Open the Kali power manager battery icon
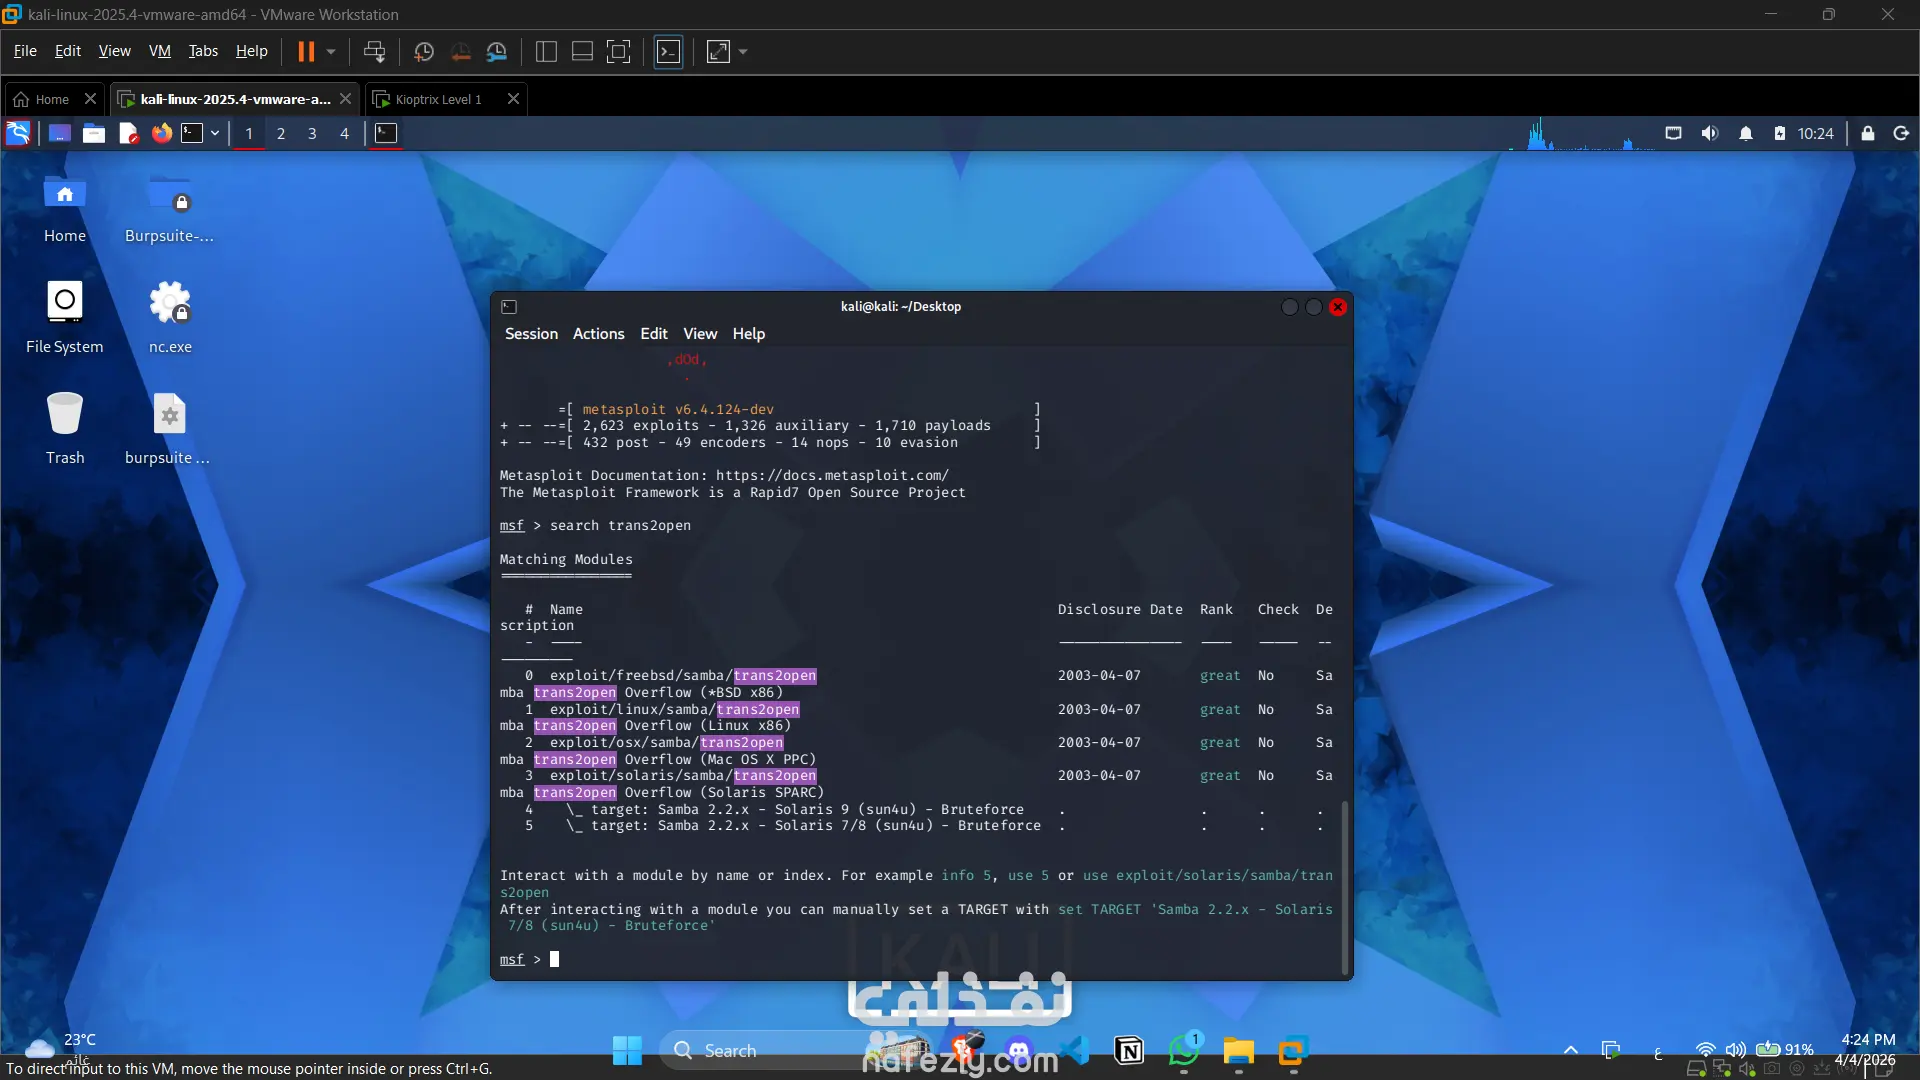Screen dimensions: 1920x1080 coord(1780,133)
